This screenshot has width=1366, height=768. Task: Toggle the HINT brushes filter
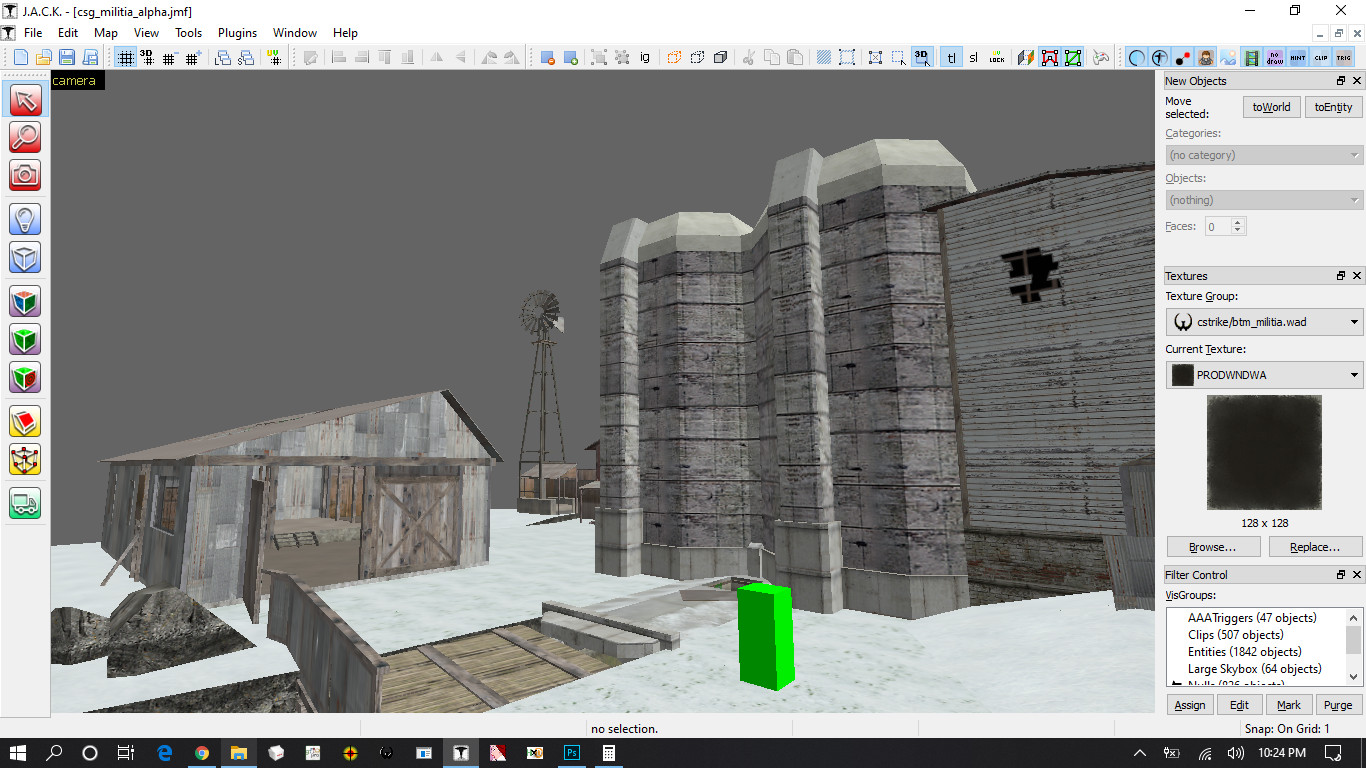(1298, 58)
